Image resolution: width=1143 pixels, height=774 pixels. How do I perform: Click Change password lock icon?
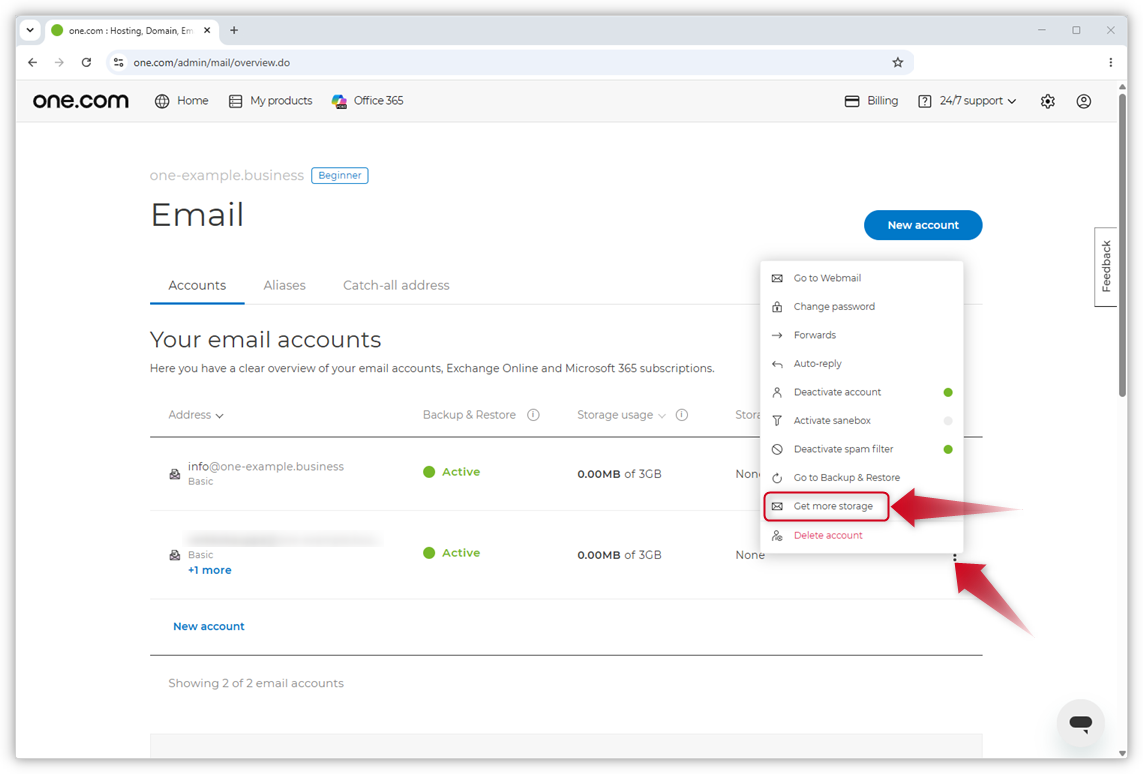tap(777, 307)
